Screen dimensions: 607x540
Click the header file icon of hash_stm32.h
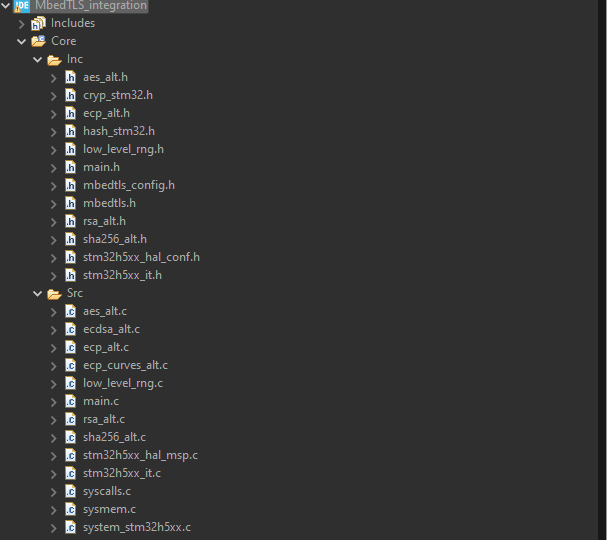tap(70, 131)
